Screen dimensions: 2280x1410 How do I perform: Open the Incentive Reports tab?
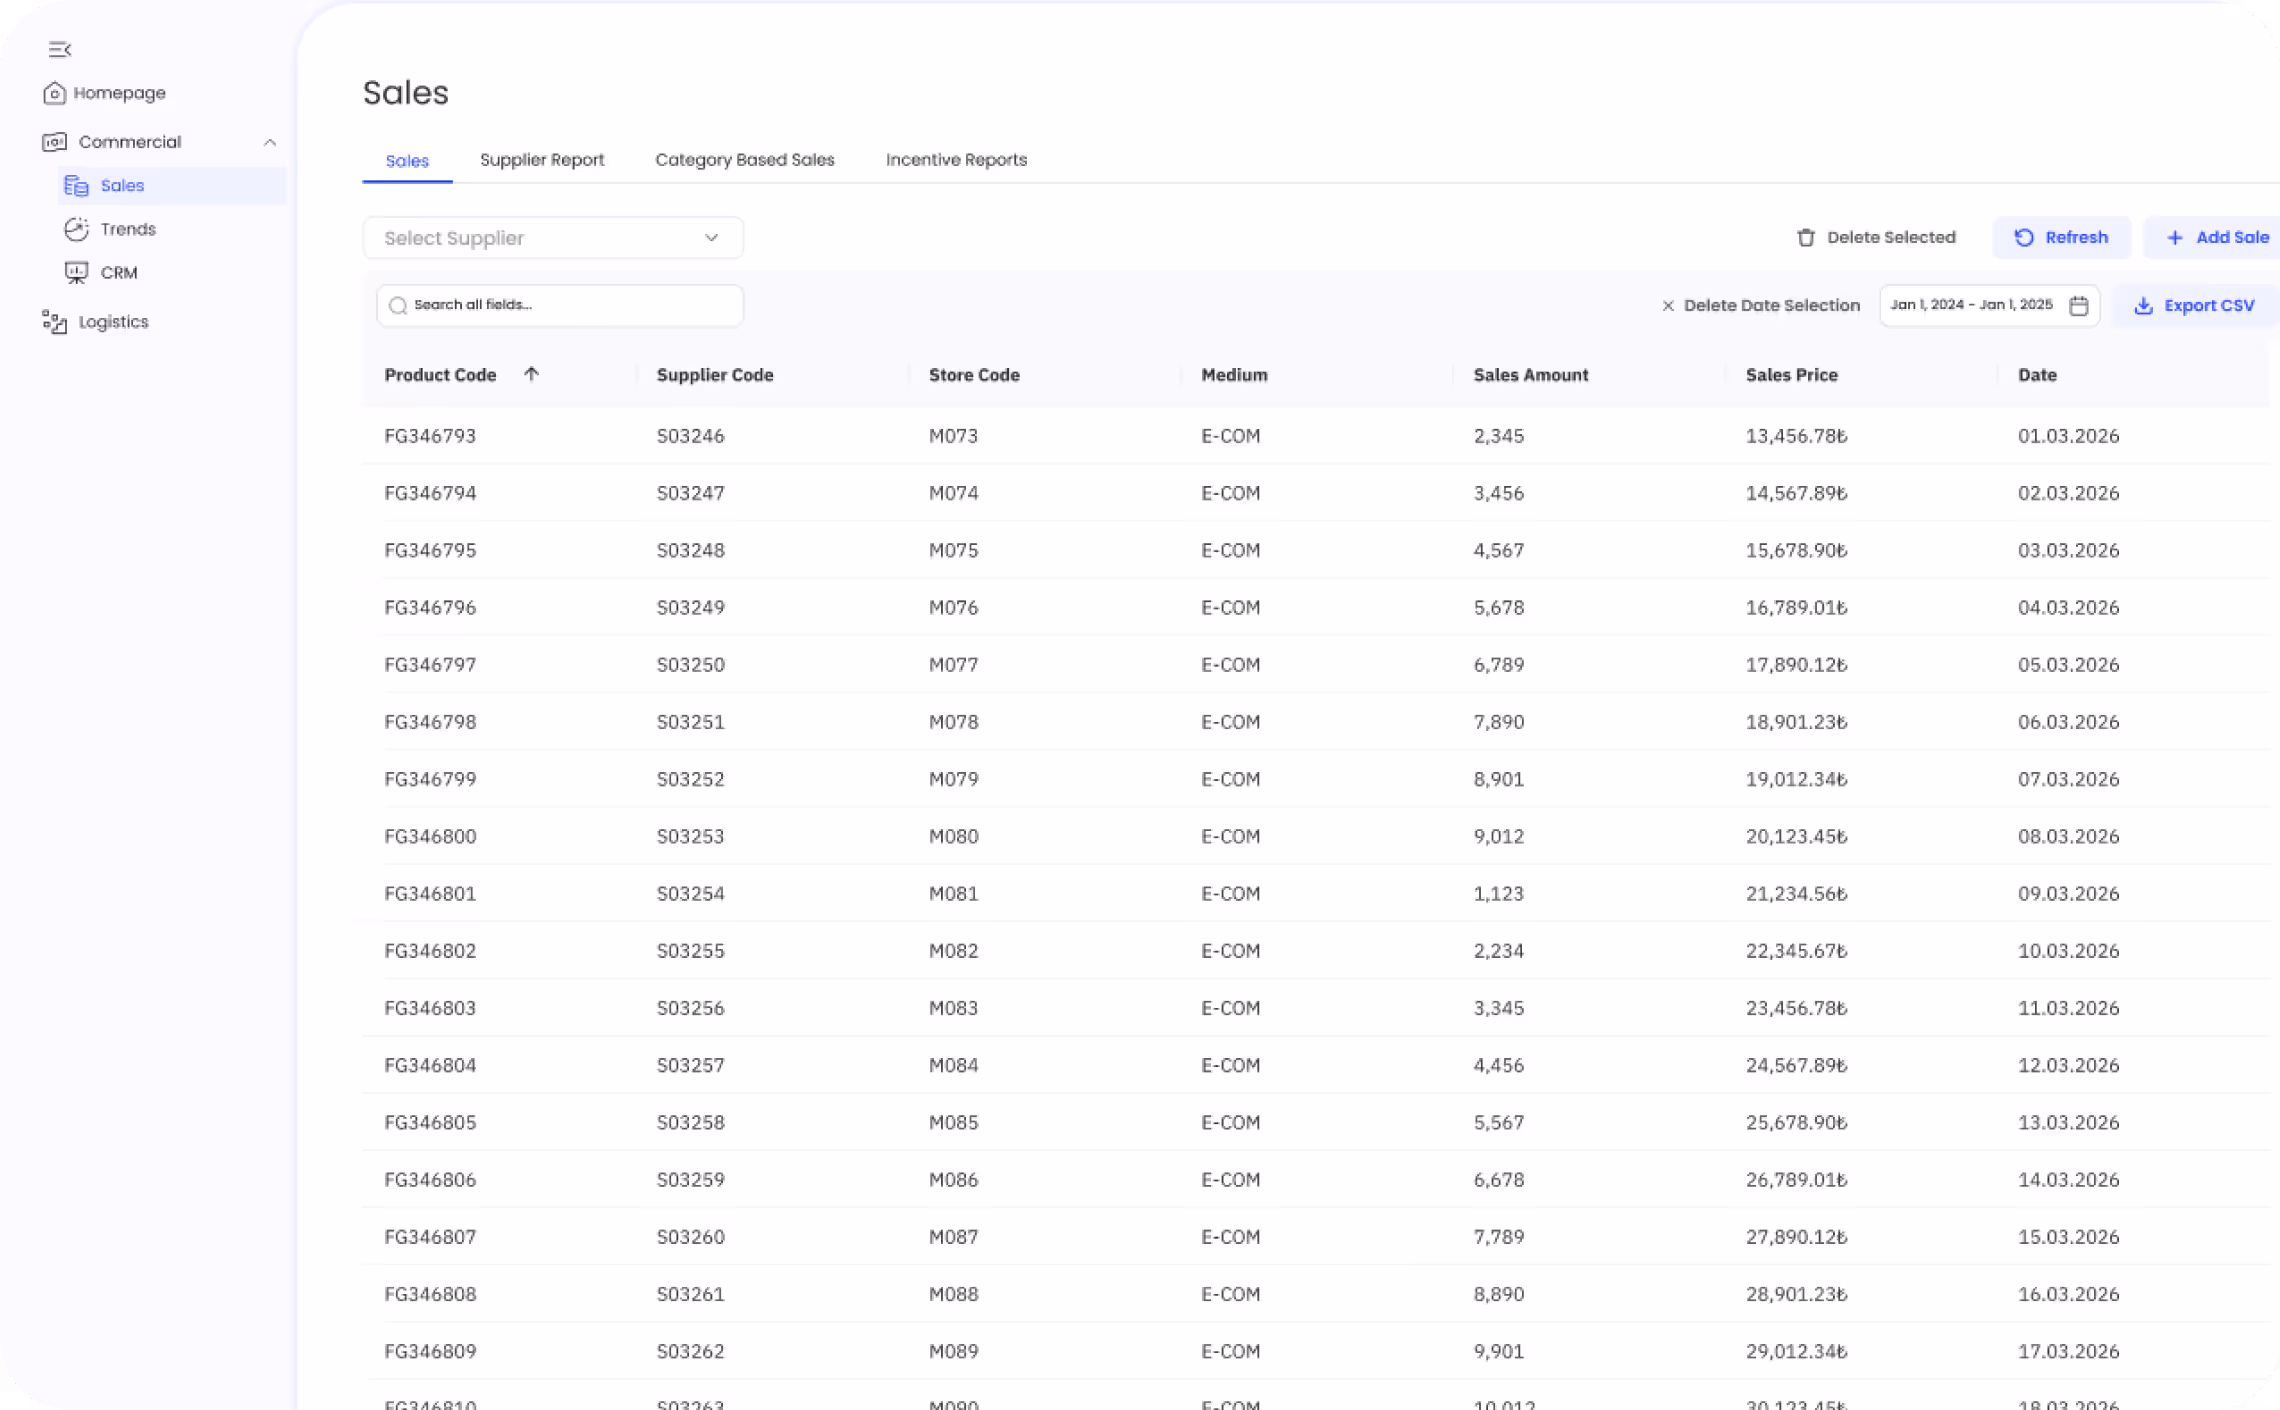click(x=955, y=159)
